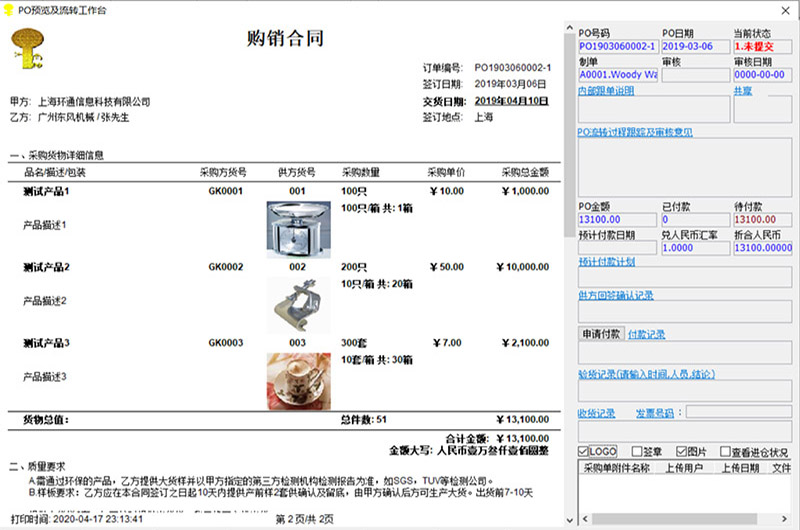Click the app icon in the title bar
Viewport: 800px width, 530px height.
click(9, 8)
